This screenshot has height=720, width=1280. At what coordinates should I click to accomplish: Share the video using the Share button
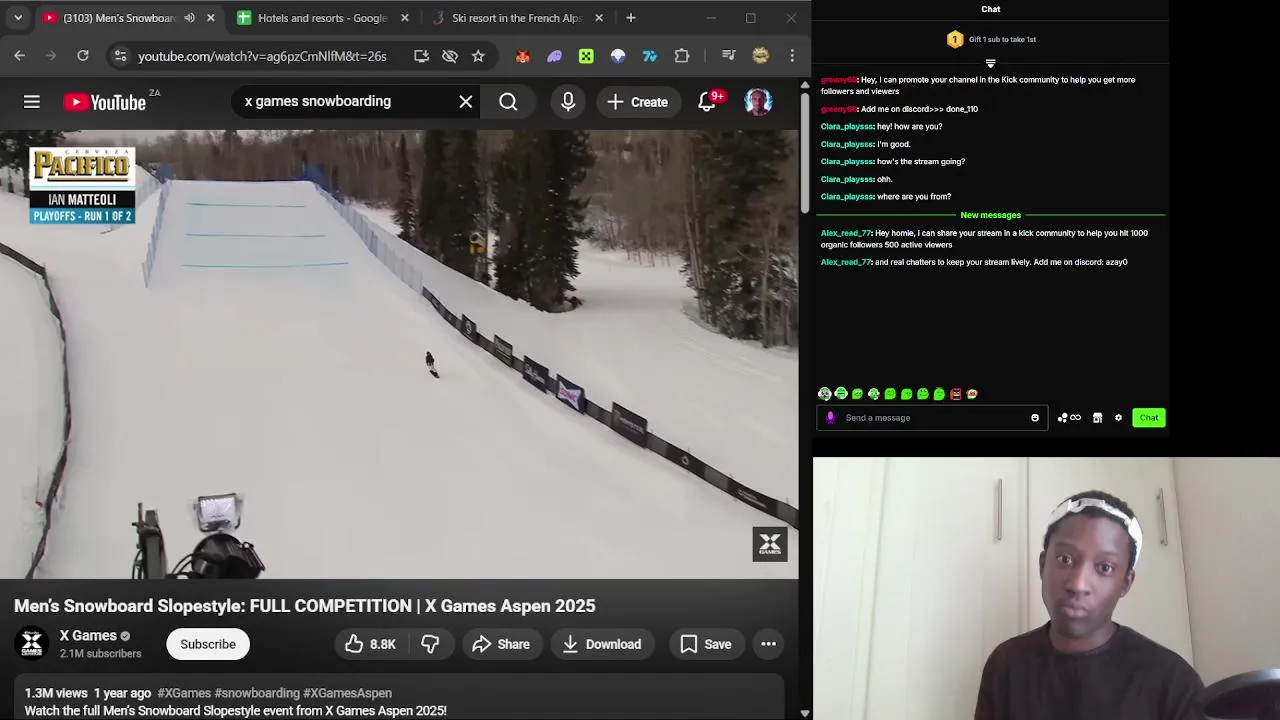(501, 644)
